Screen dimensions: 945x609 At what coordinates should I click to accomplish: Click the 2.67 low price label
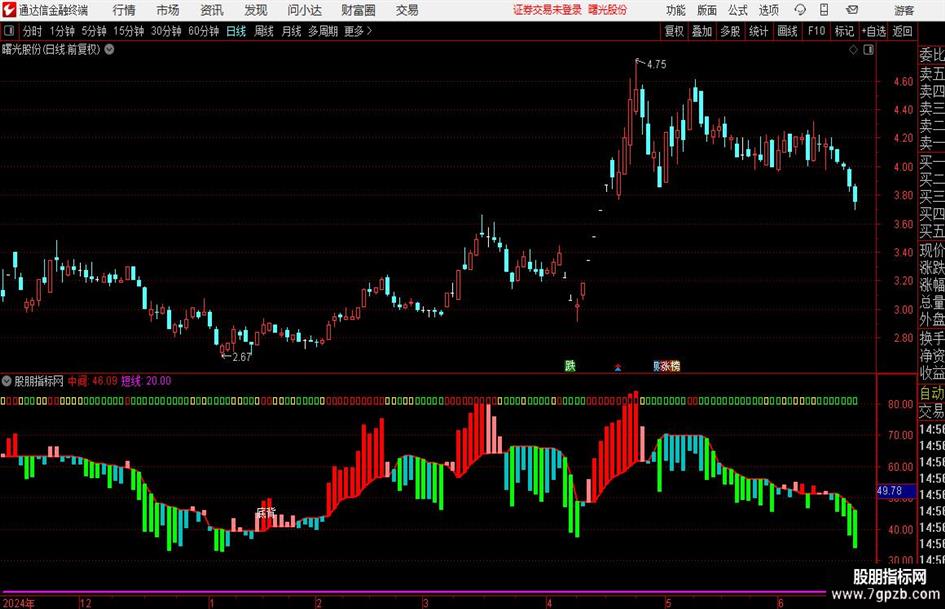click(x=241, y=357)
